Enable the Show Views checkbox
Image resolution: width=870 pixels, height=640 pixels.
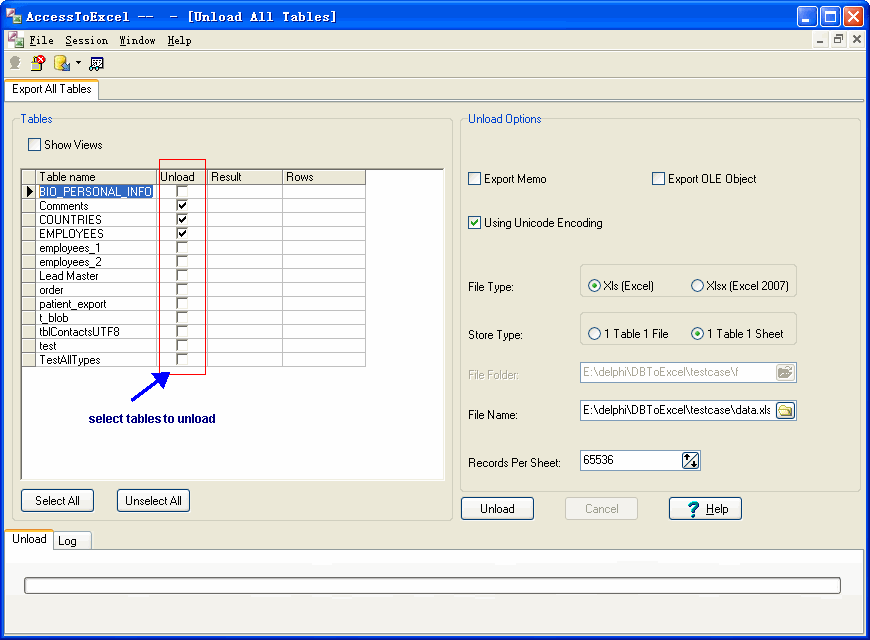(34, 145)
